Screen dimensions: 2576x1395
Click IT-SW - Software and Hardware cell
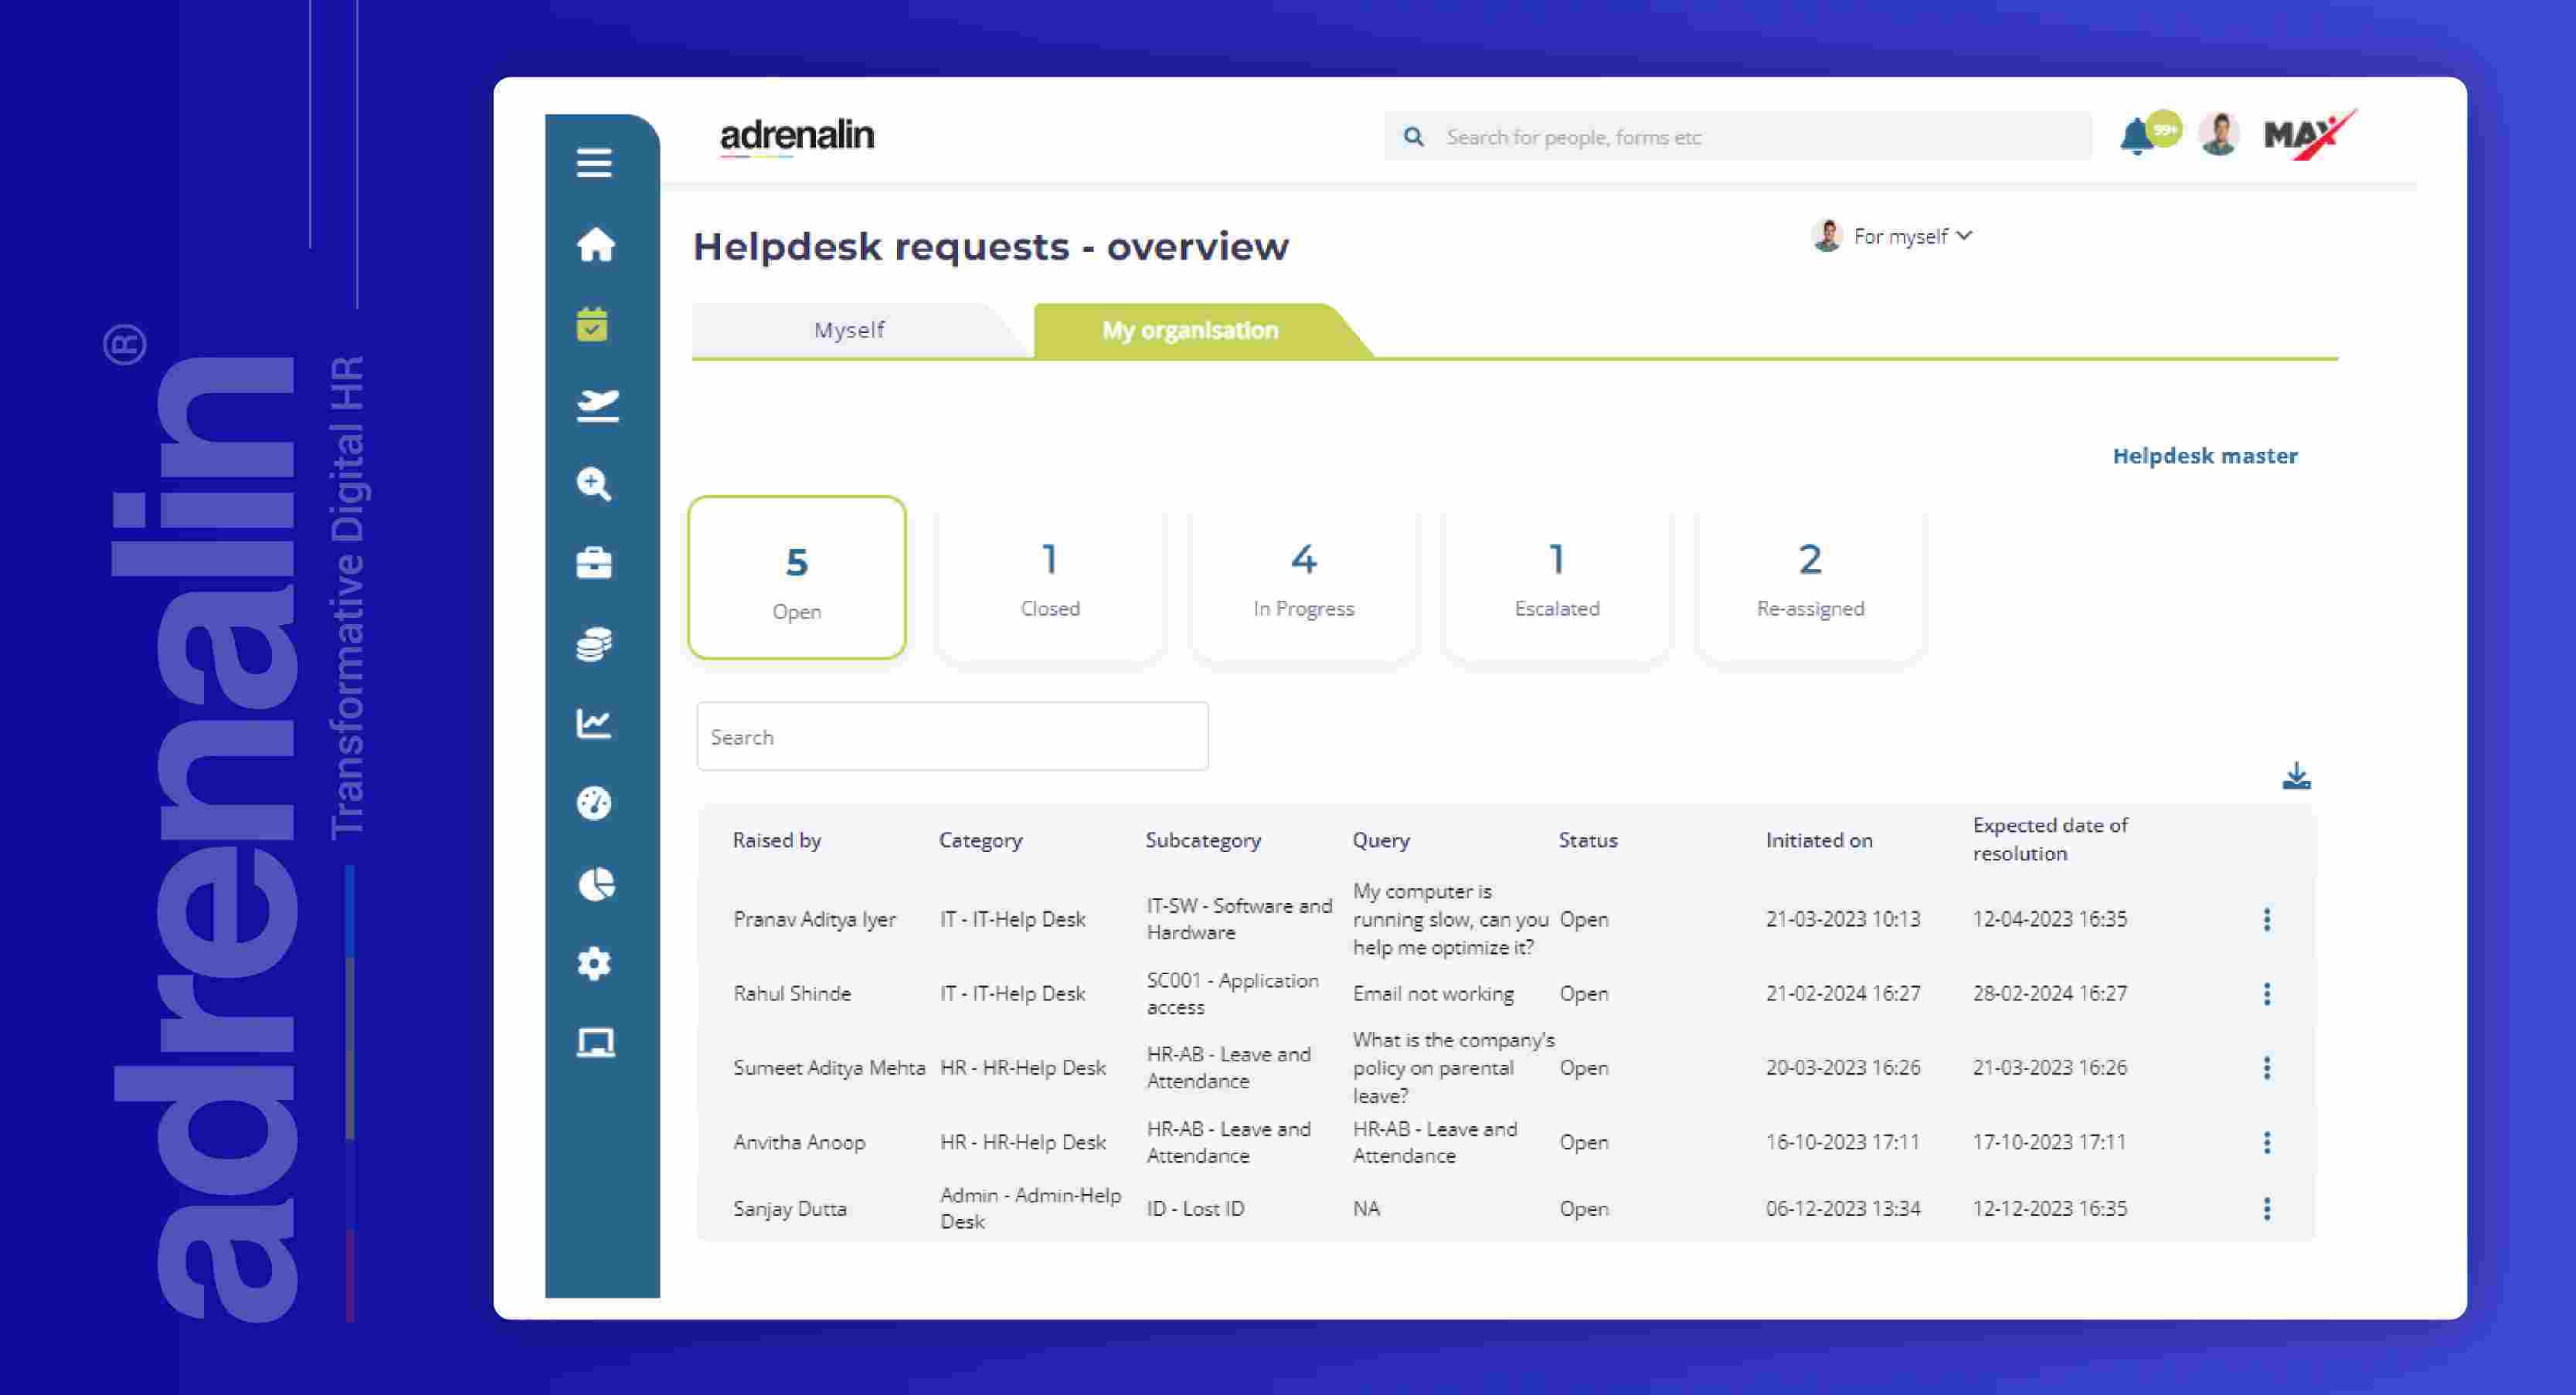click(1239, 919)
